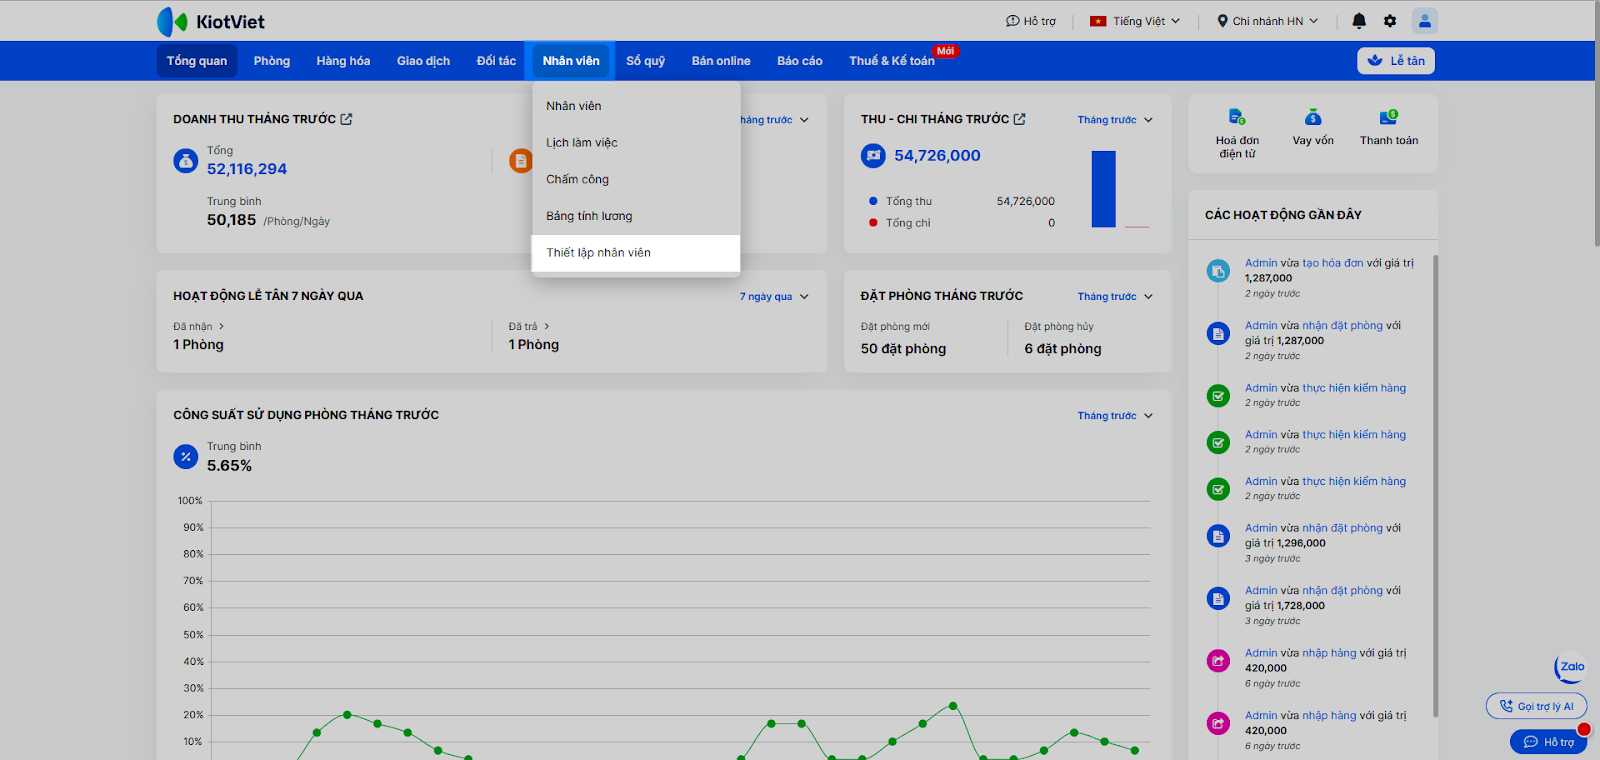The width and height of the screenshot is (1600, 760).
Task: Open Tháng trước filter in Công suất card
Action: pyautogui.click(x=1115, y=416)
